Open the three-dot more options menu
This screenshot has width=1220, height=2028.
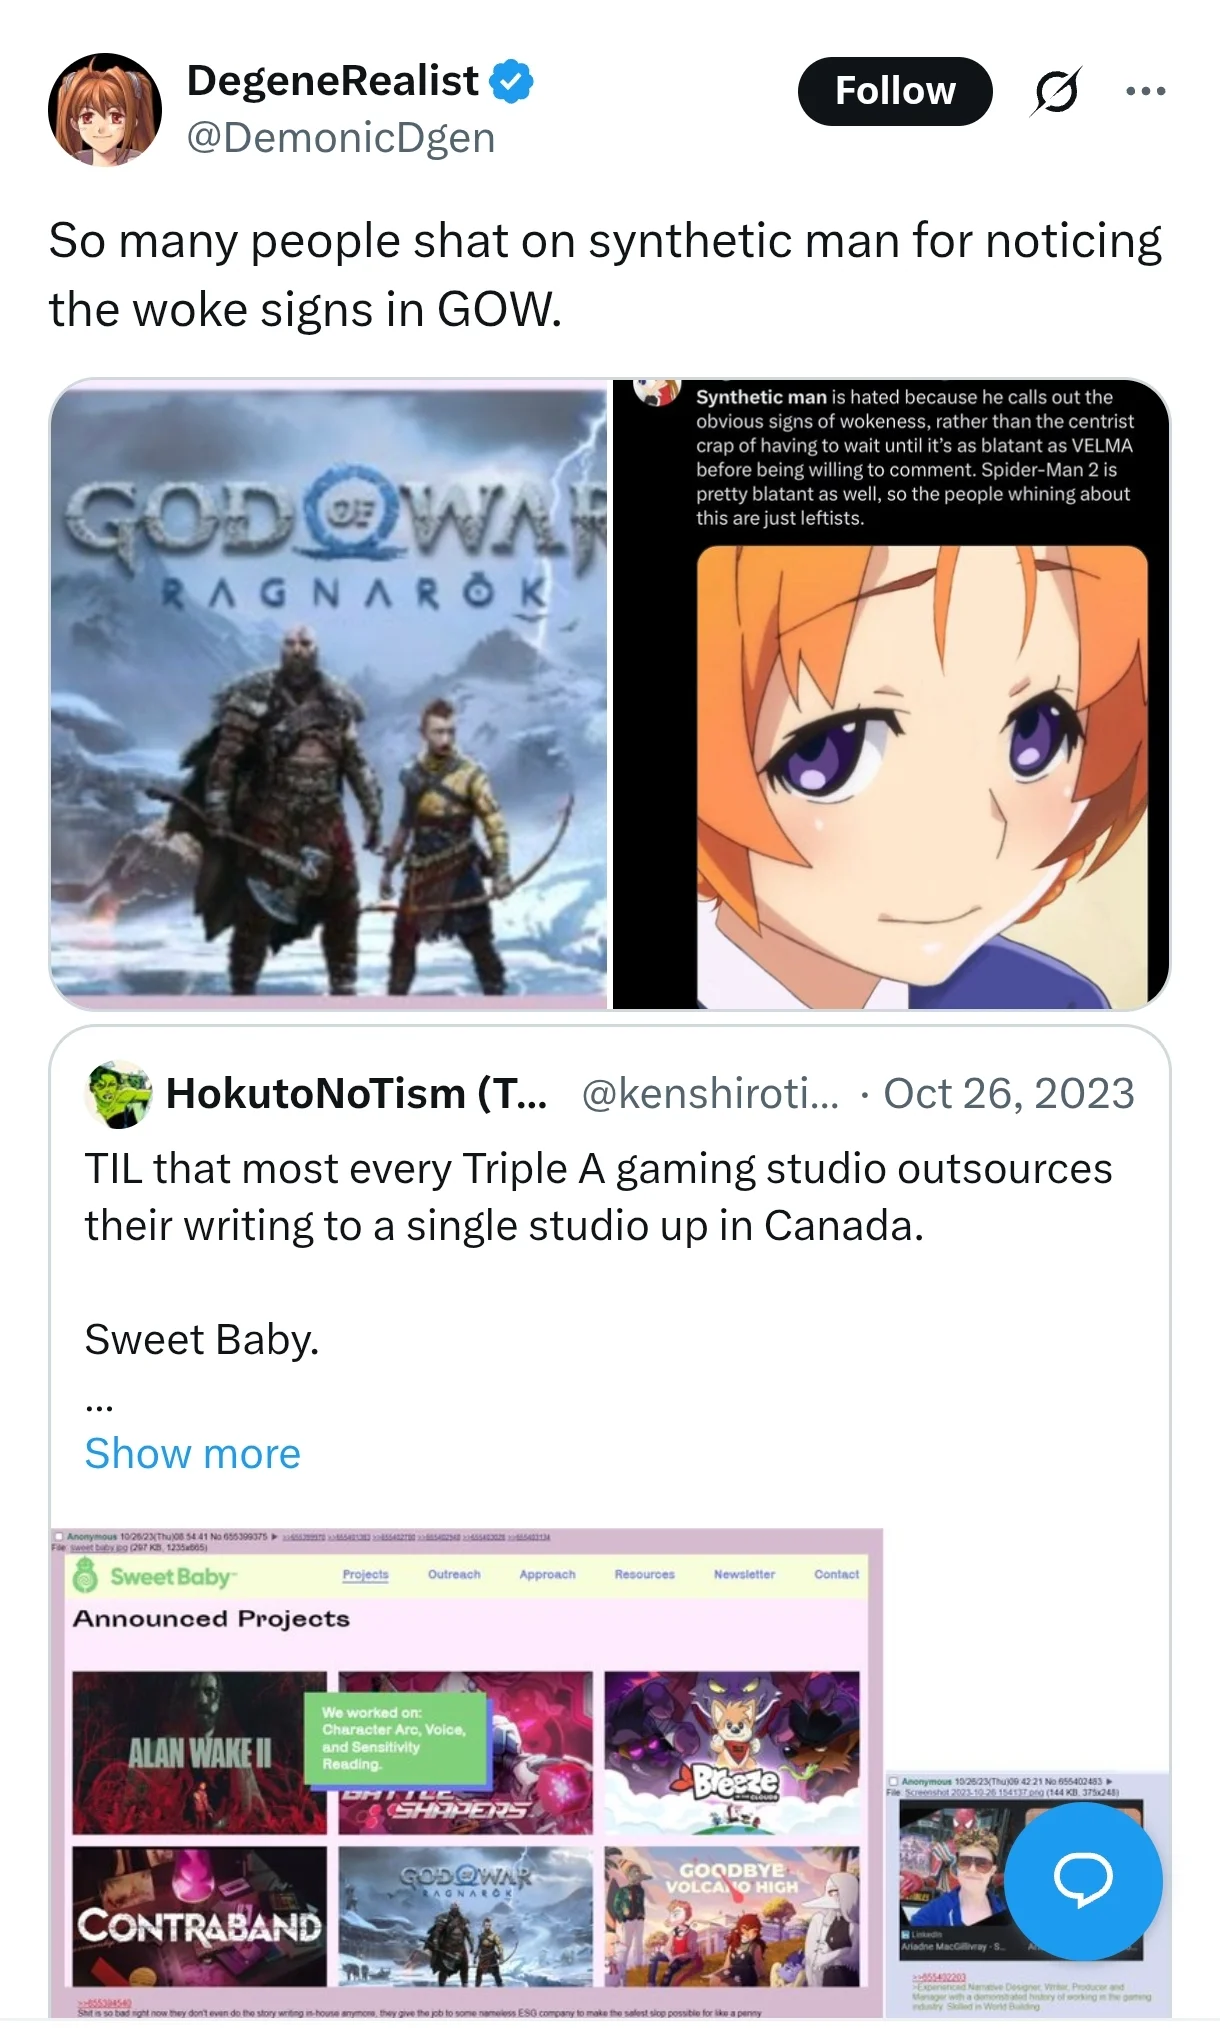(x=1145, y=91)
